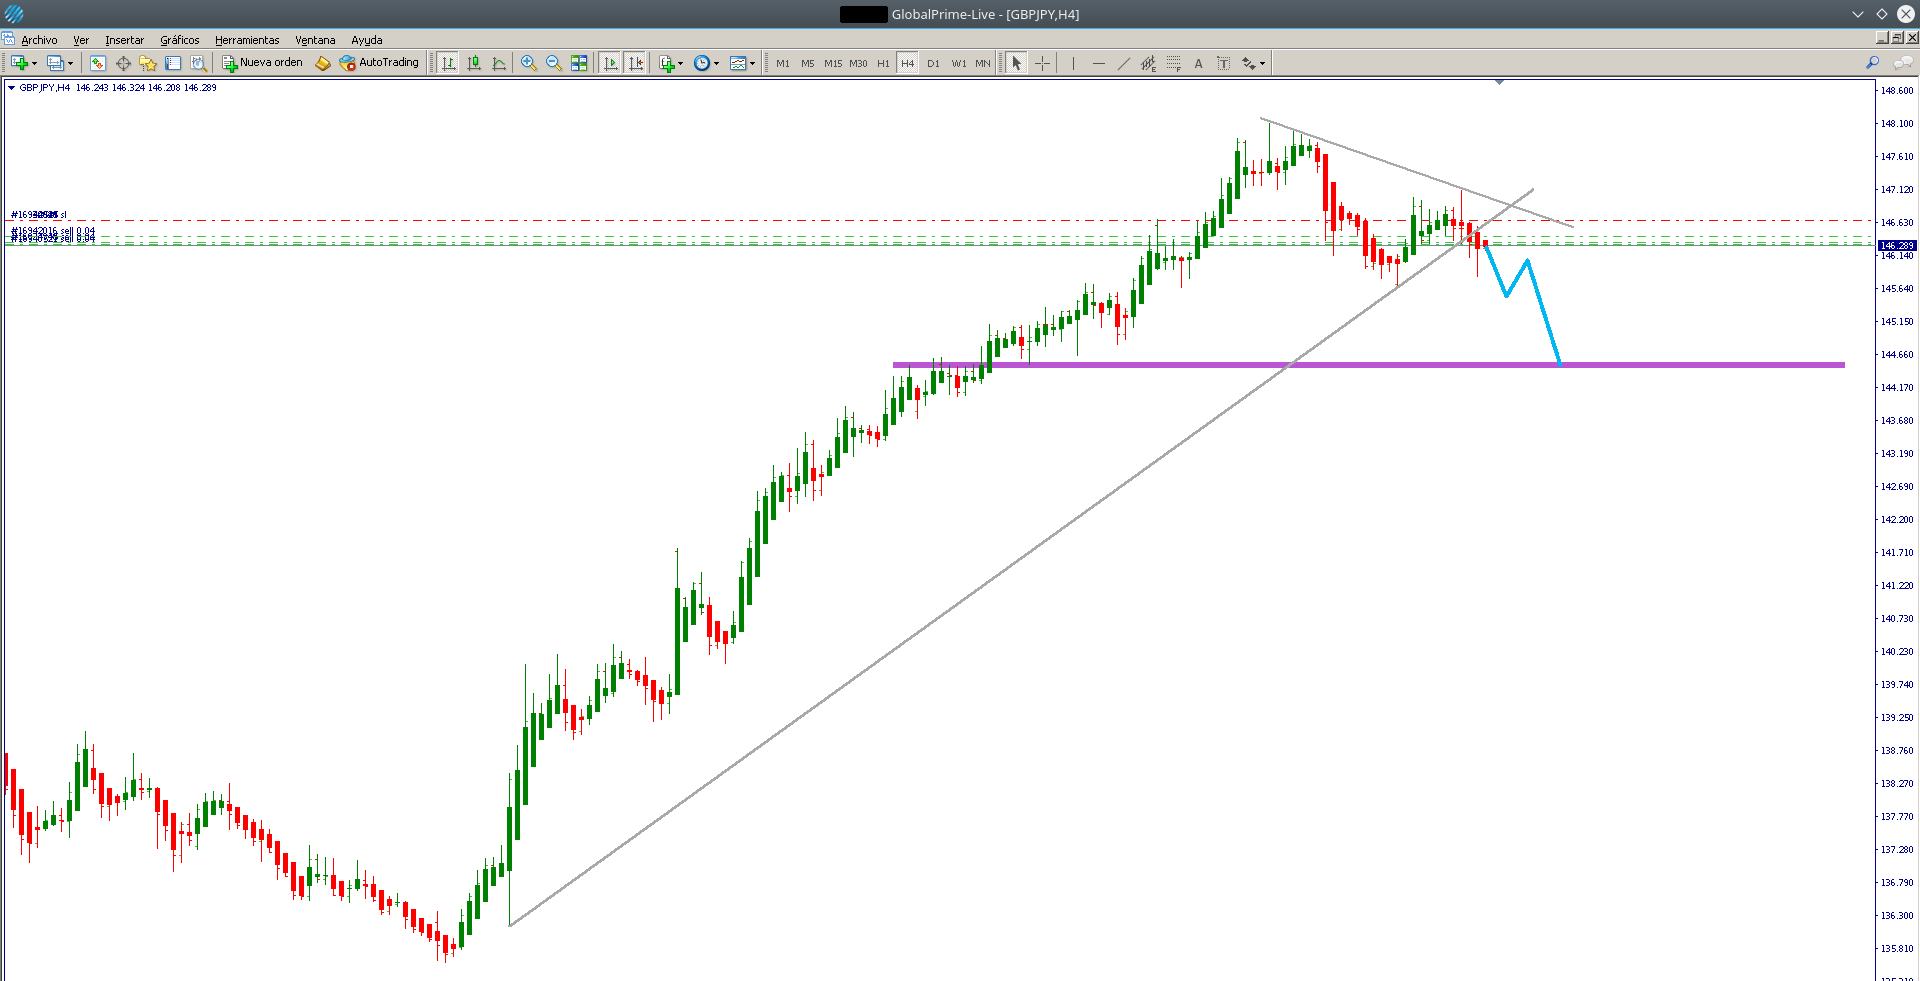Zoom in on the chart
The height and width of the screenshot is (981, 1920).
coord(529,63)
